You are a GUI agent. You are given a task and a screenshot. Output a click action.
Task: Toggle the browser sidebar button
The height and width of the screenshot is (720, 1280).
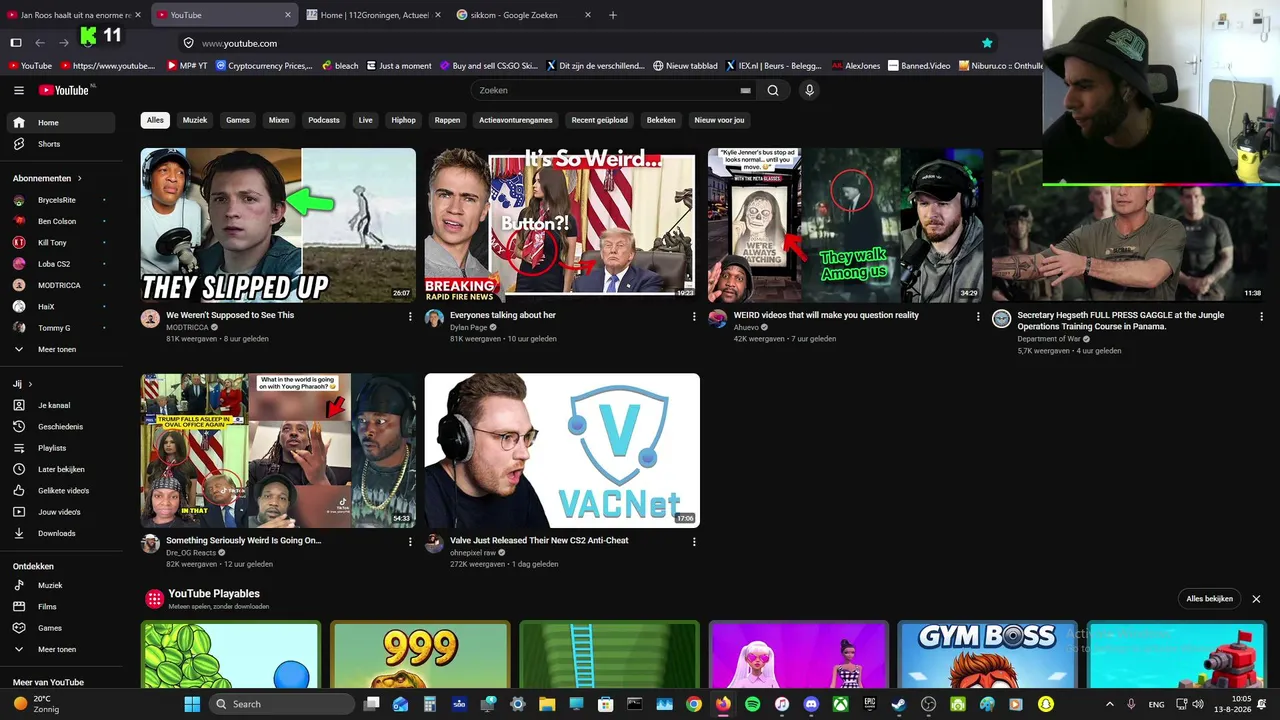pos(16,43)
